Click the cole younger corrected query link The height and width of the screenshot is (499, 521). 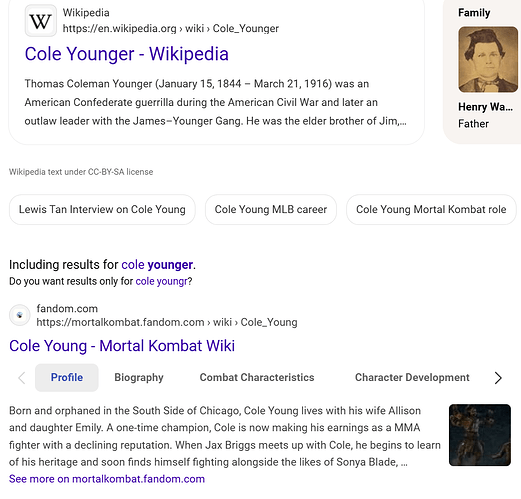(157, 265)
